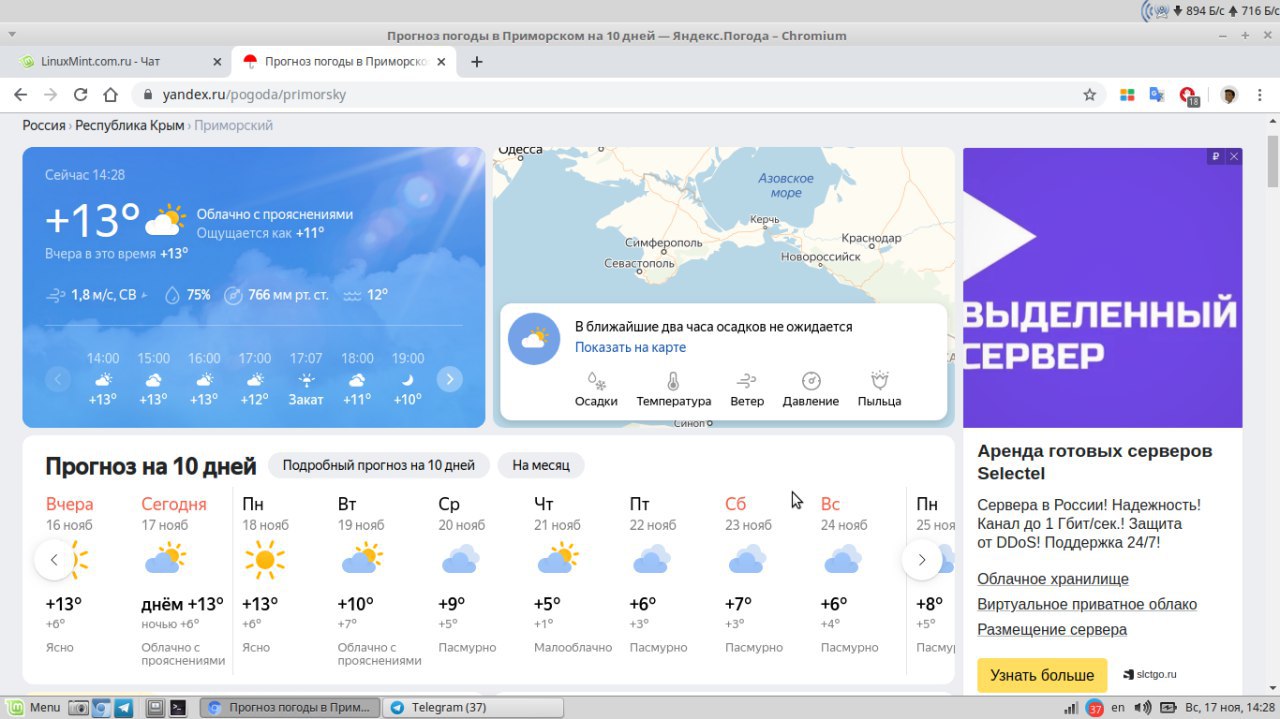Go back in the browser
1280x719 pixels.
pos(20,95)
